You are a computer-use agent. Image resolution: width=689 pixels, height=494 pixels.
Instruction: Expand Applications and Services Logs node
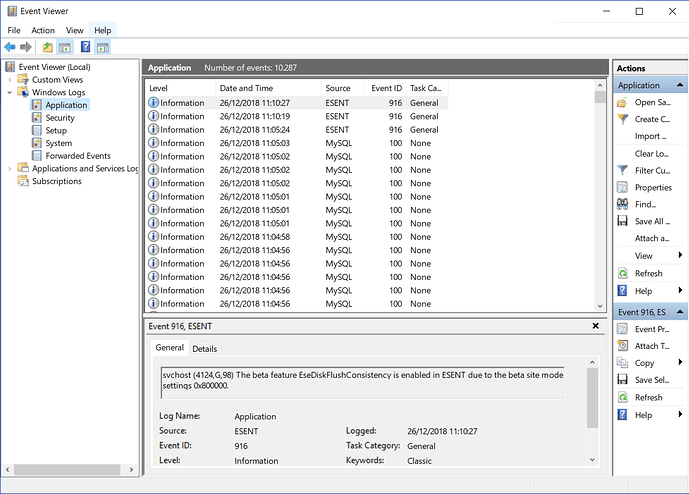[11, 169]
